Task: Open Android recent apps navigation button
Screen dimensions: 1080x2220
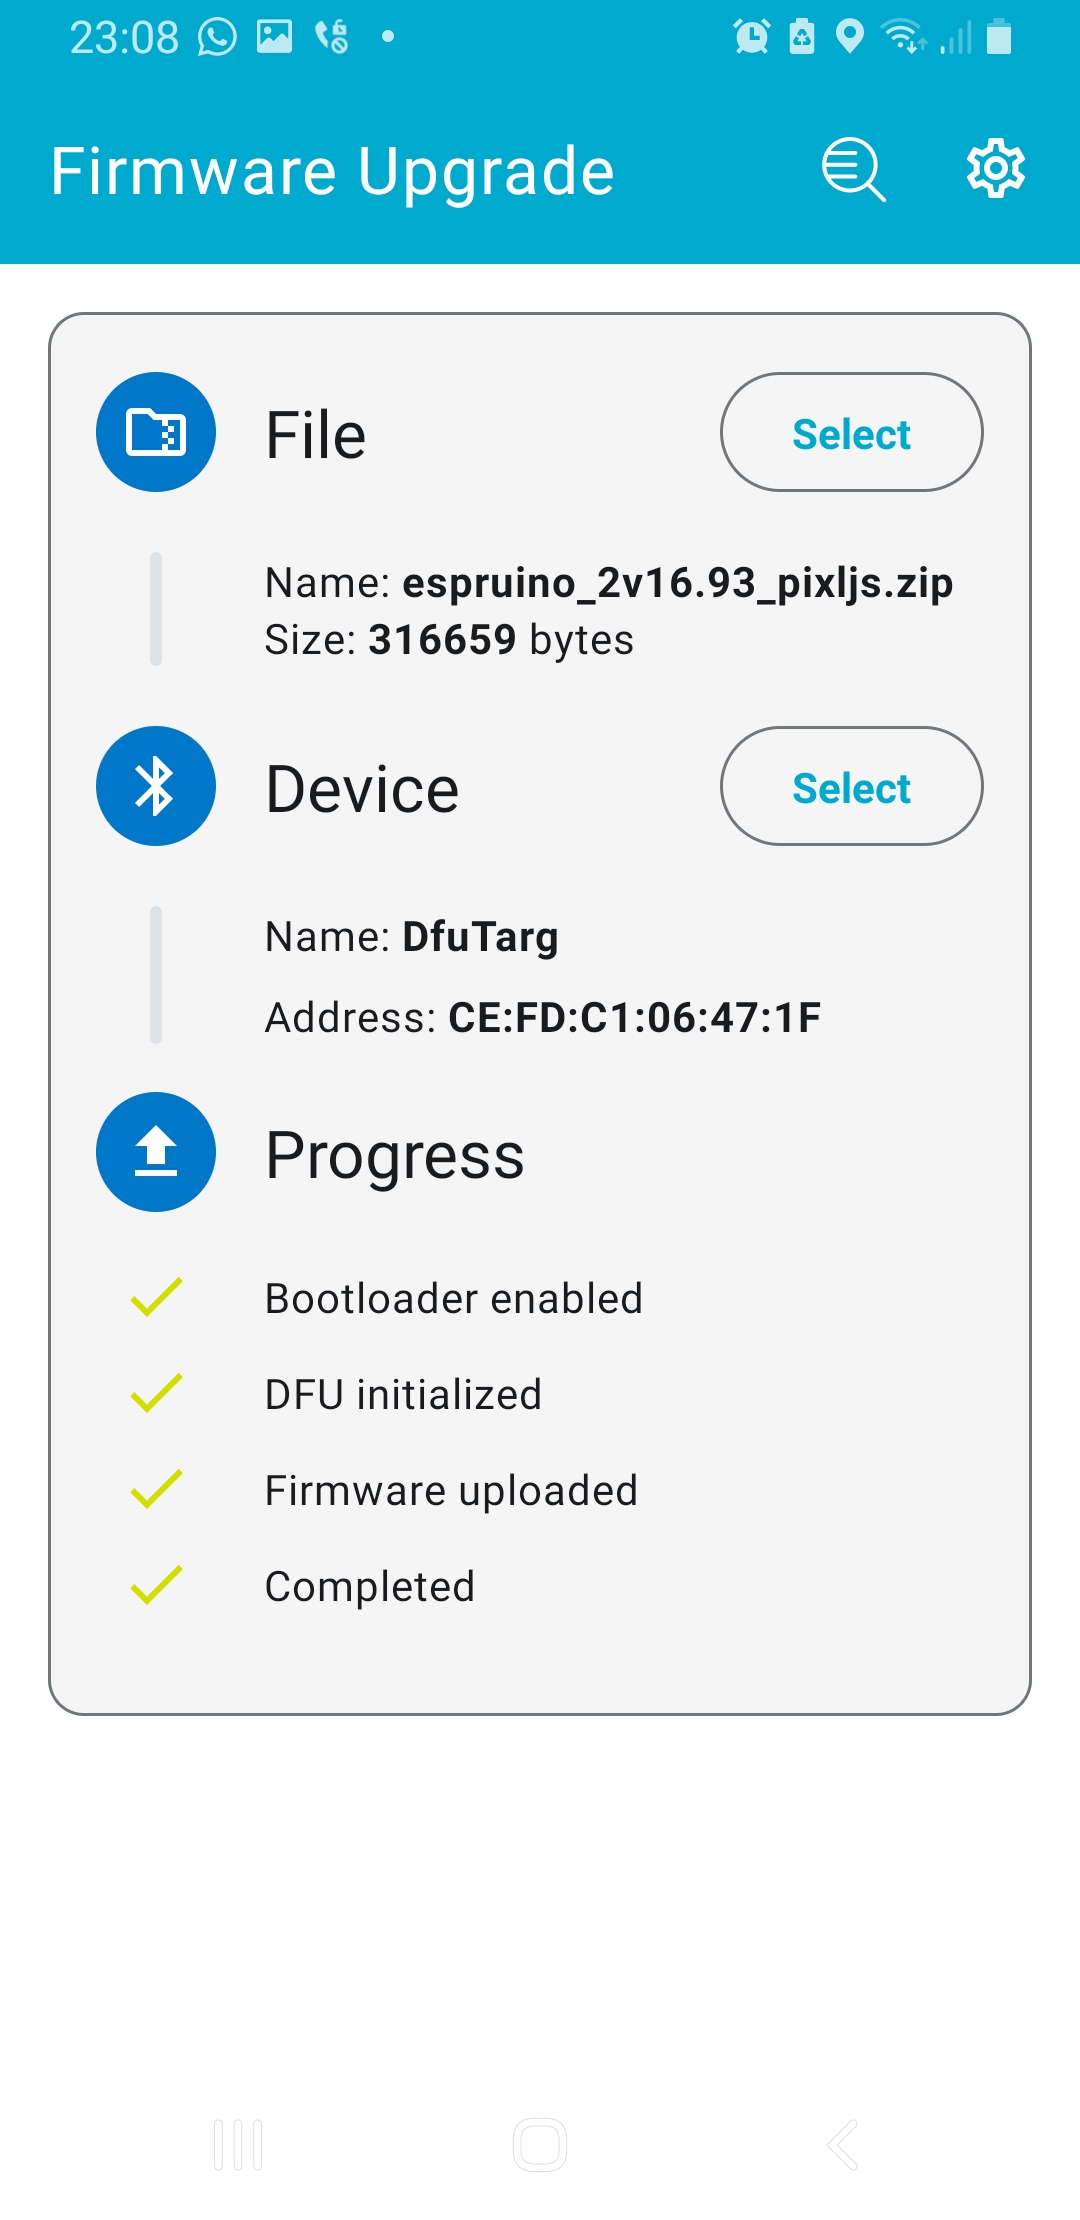Action: [x=238, y=2145]
